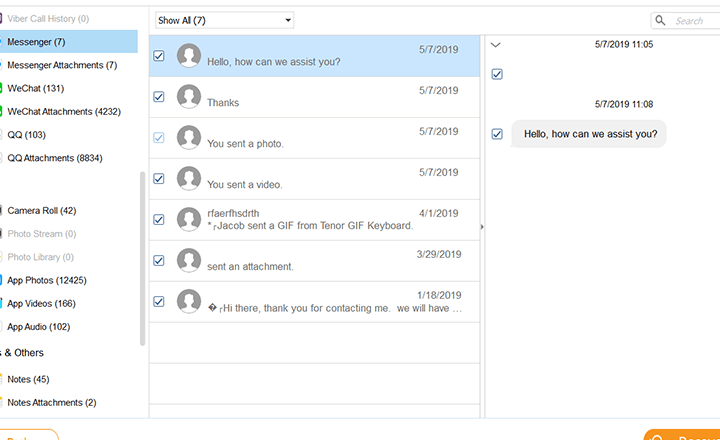720x440 pixels.
Task: Click the 'sent an attachment.' text
Action: pyautogui.click(x=250, y=266)
